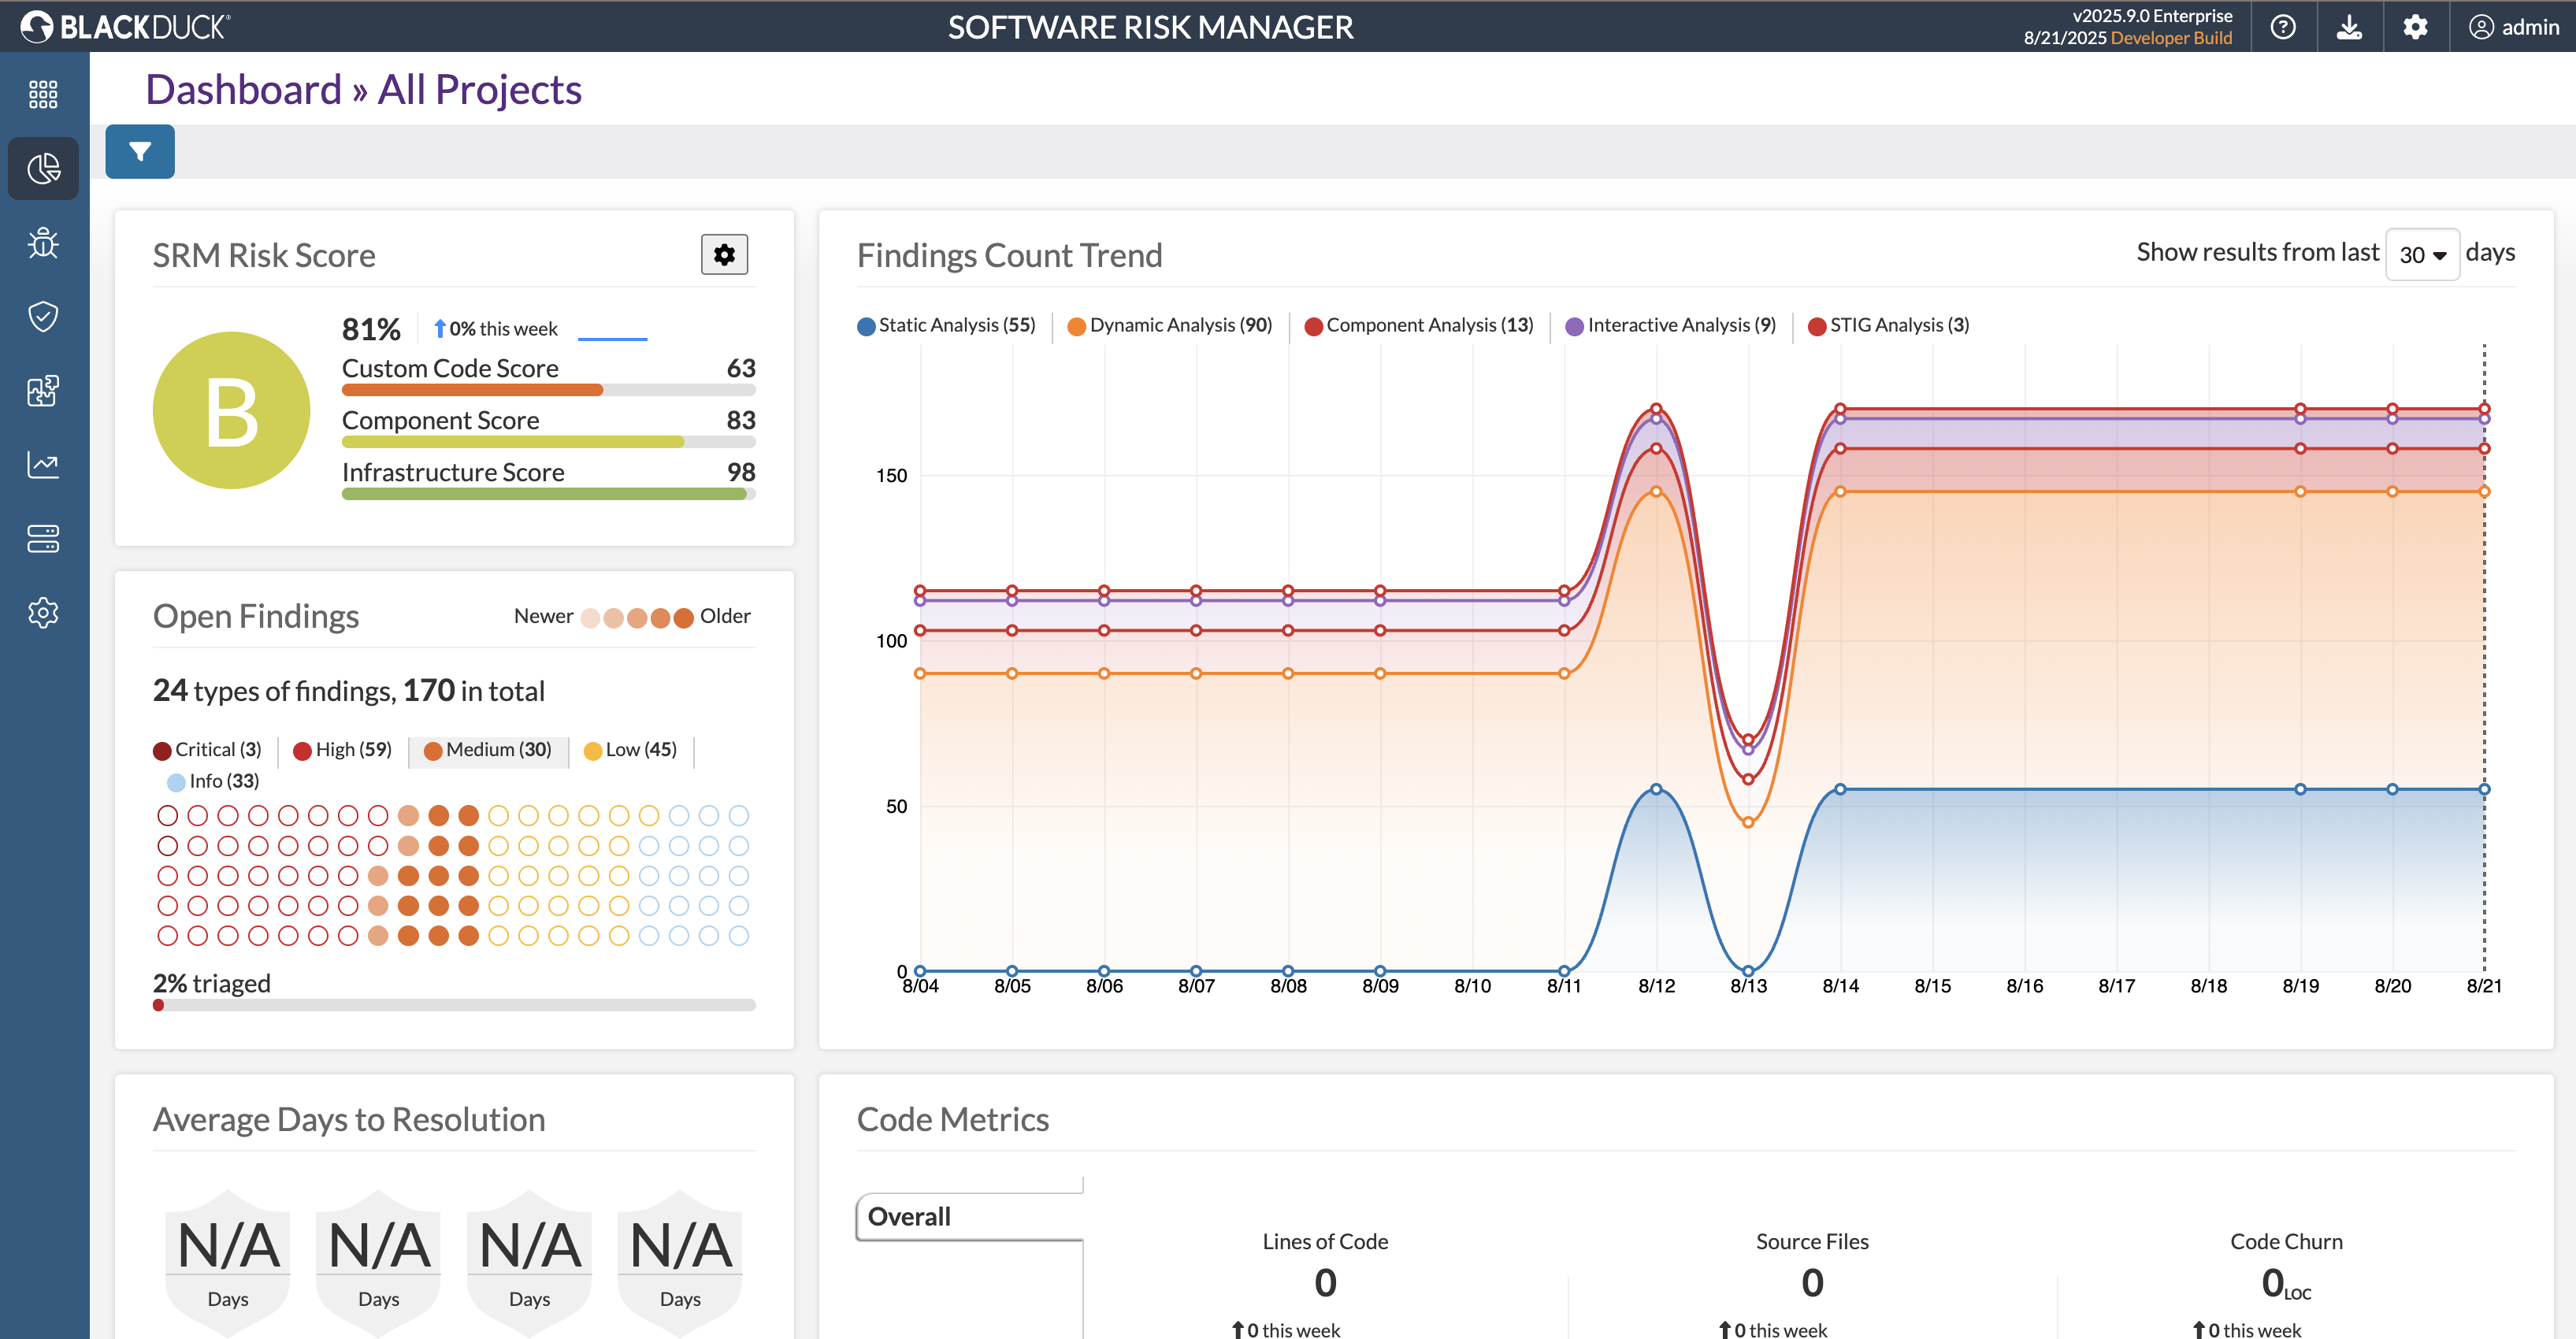Open SRM Risk Score gear settings
2576x1339 pixels.
(724, 255)
